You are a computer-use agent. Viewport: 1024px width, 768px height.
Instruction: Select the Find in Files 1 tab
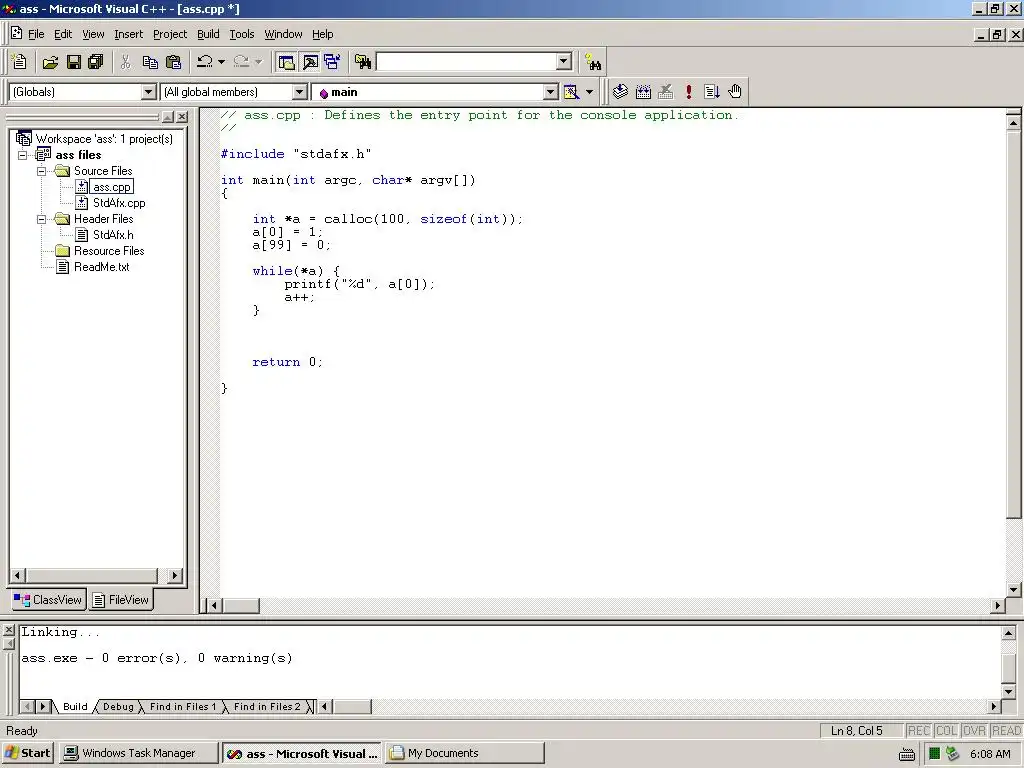(182, 707)
